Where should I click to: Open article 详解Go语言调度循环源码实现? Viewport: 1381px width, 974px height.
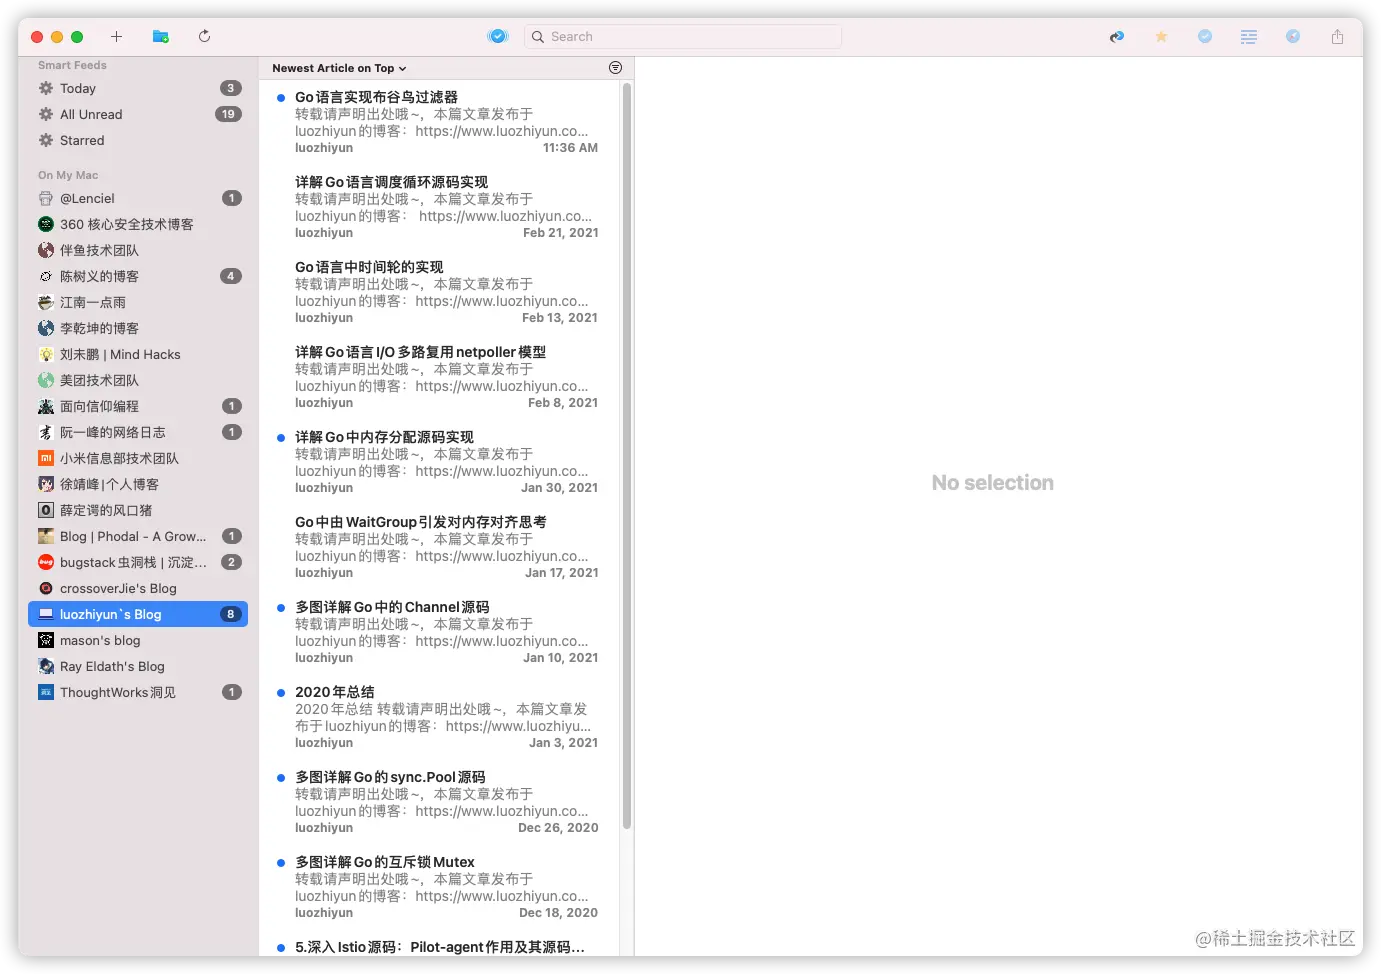pos(439,207)
